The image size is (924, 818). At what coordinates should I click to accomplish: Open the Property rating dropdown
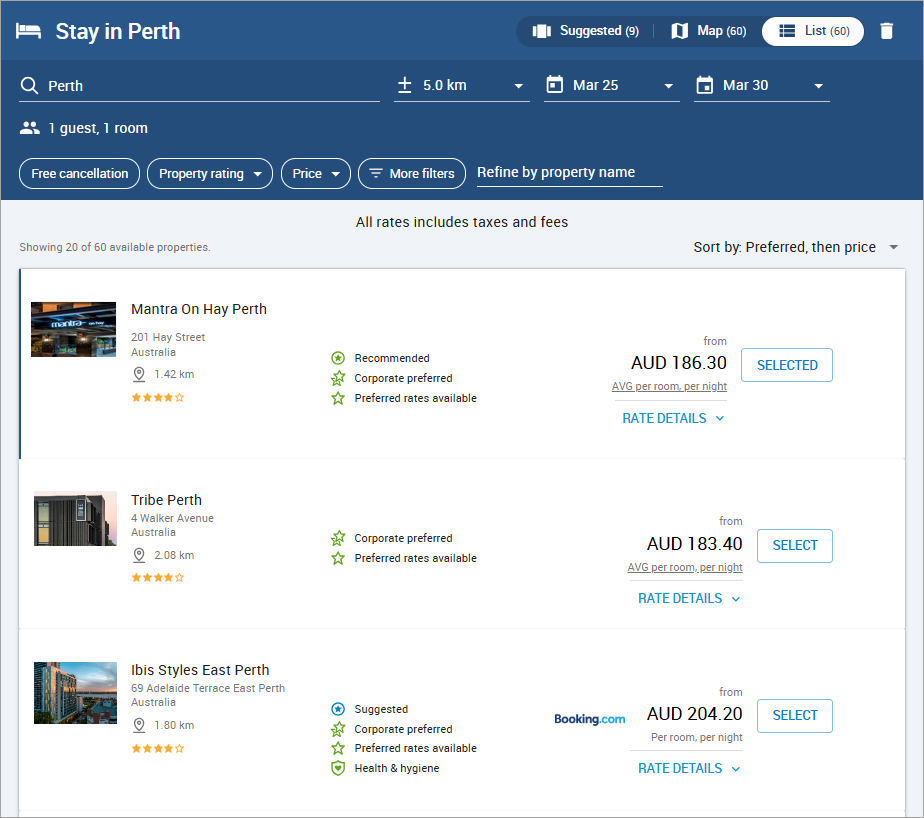click(x=210, y=173)
